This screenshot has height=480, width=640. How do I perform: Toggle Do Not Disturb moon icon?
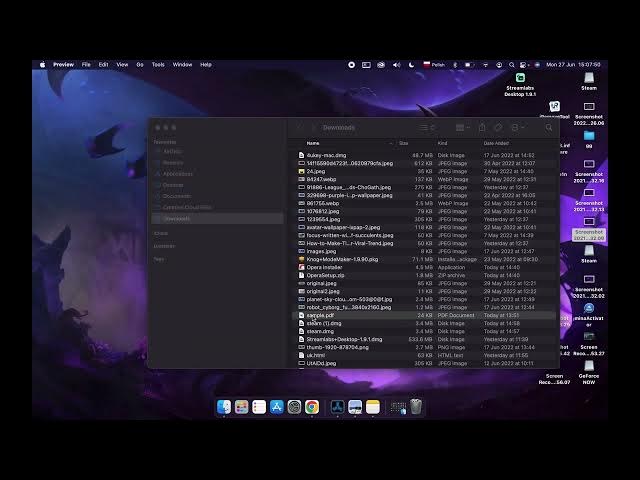411,64
